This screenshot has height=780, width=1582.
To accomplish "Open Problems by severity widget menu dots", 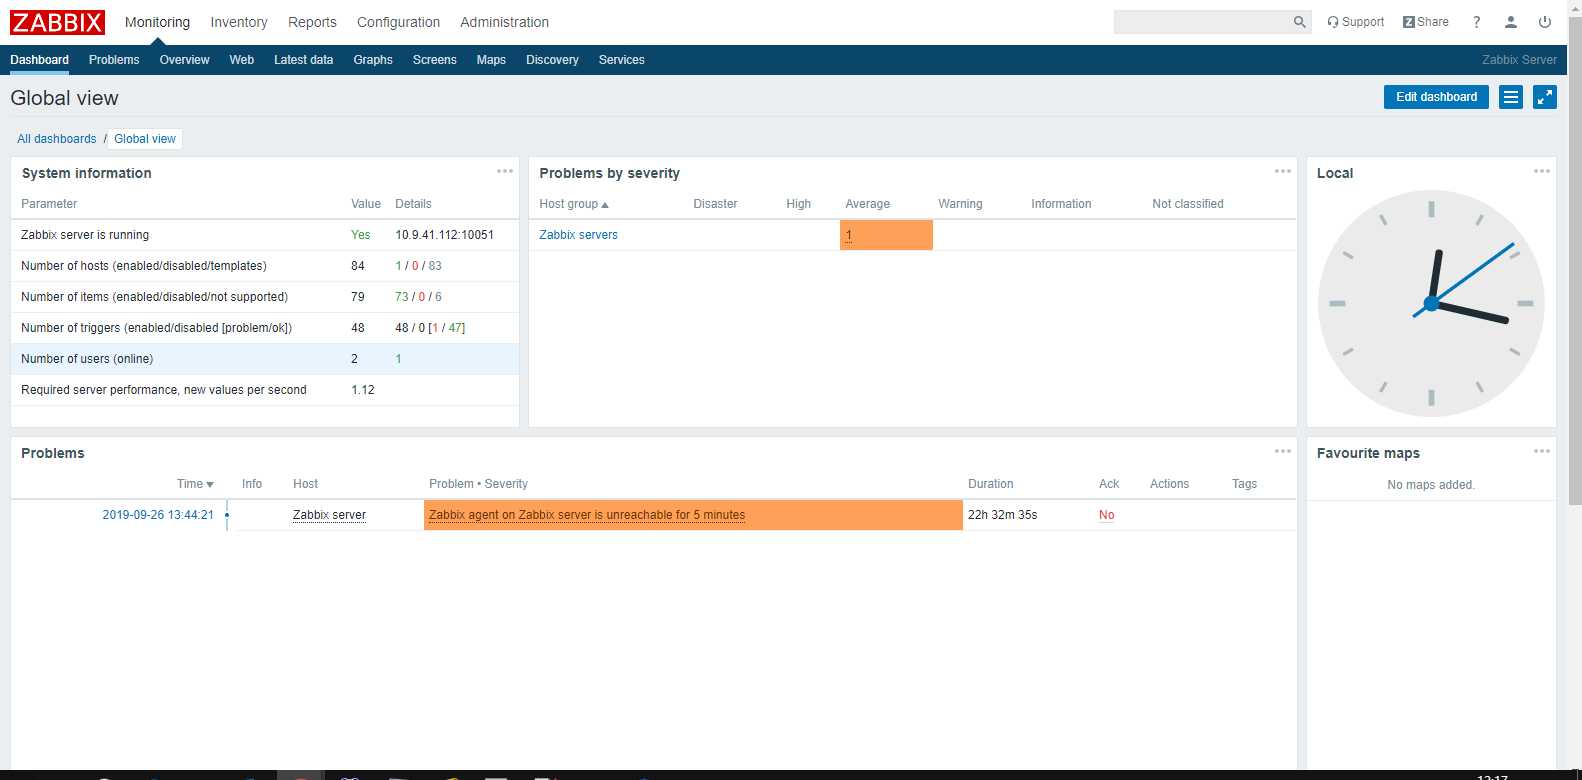I will point(1283,171).
